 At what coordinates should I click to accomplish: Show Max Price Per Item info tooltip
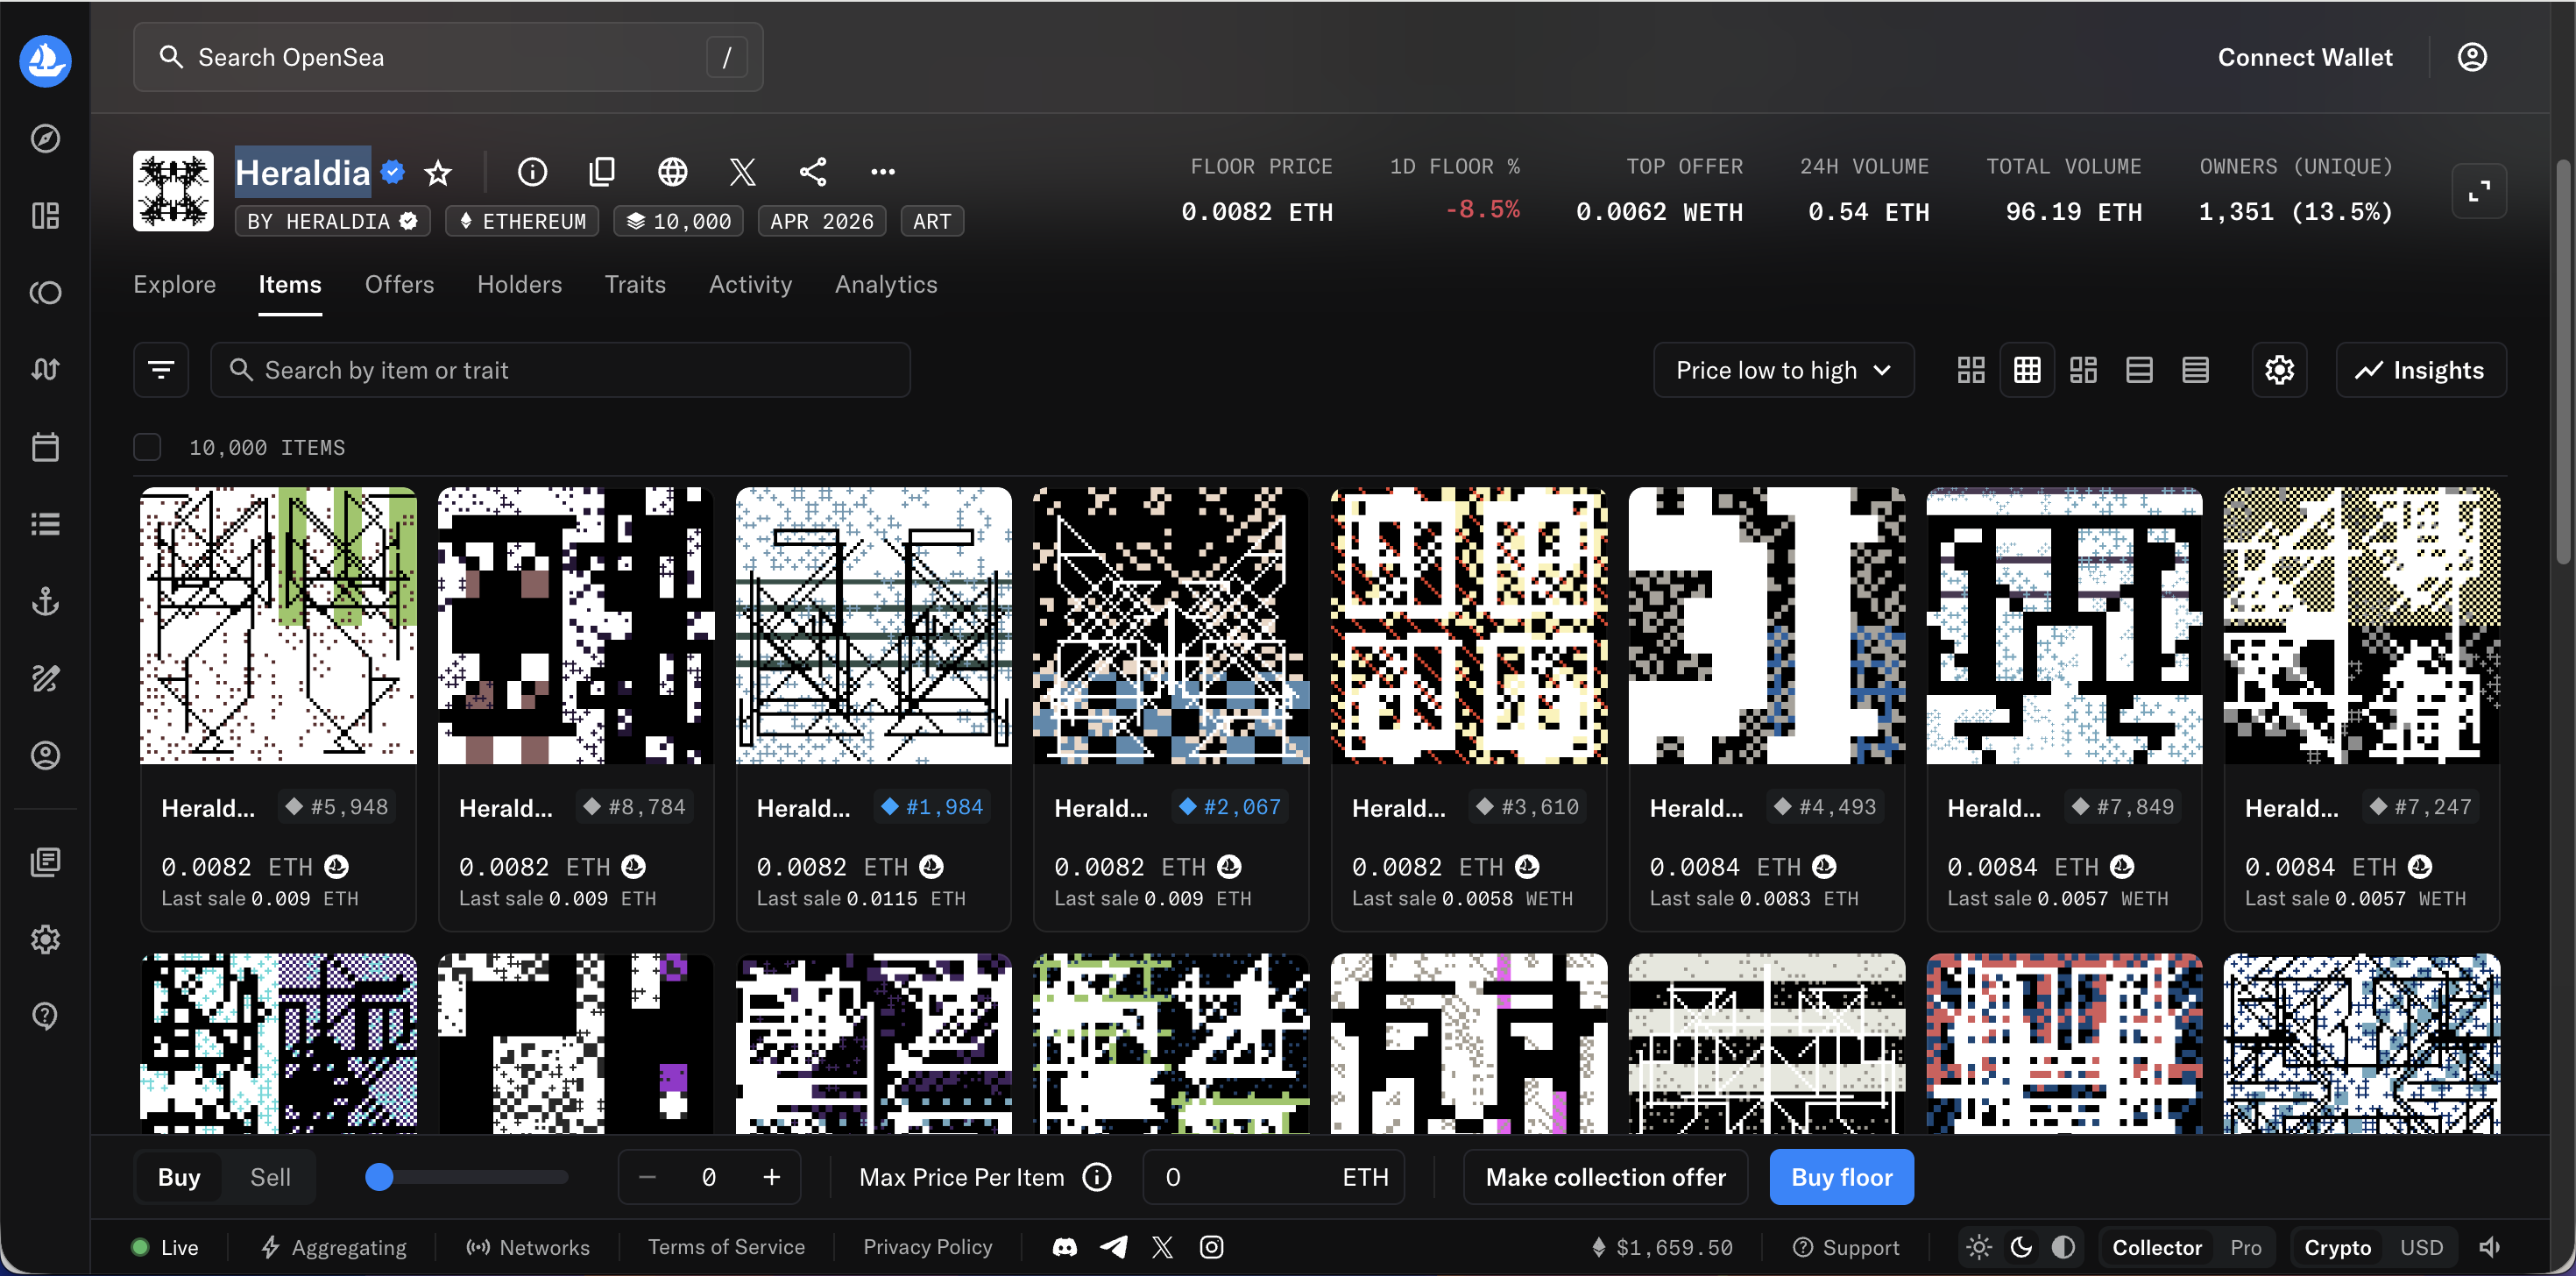pos(1097,1177)
